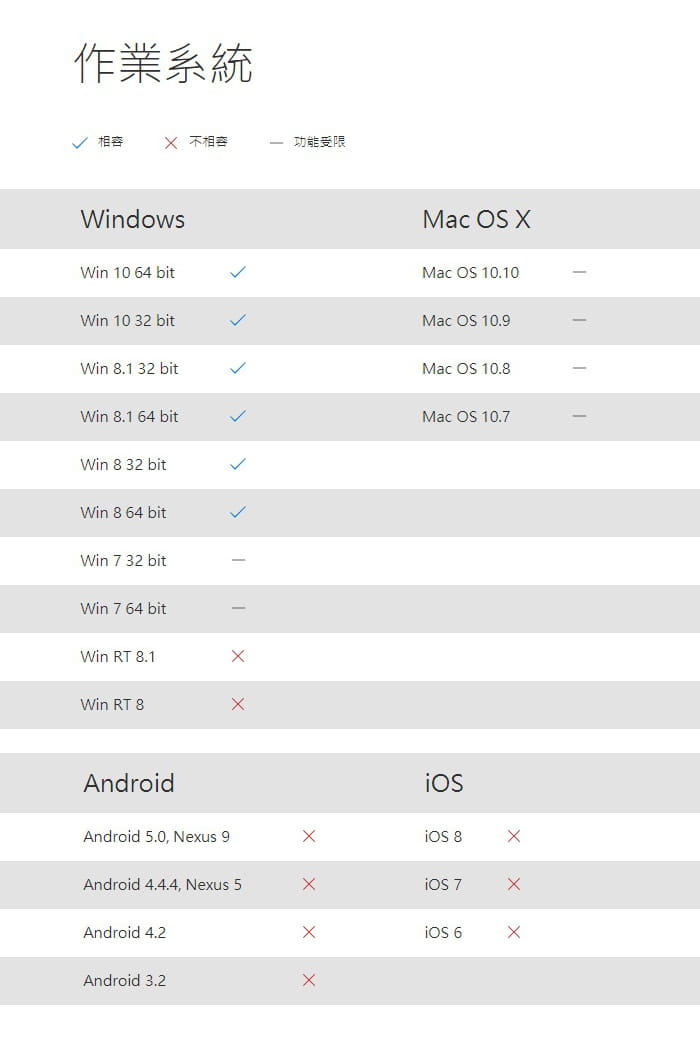Click the red X beside iOS 6
Image resolution: width=700 pixels, height=1053 pixels.
(x=514, y=932)
